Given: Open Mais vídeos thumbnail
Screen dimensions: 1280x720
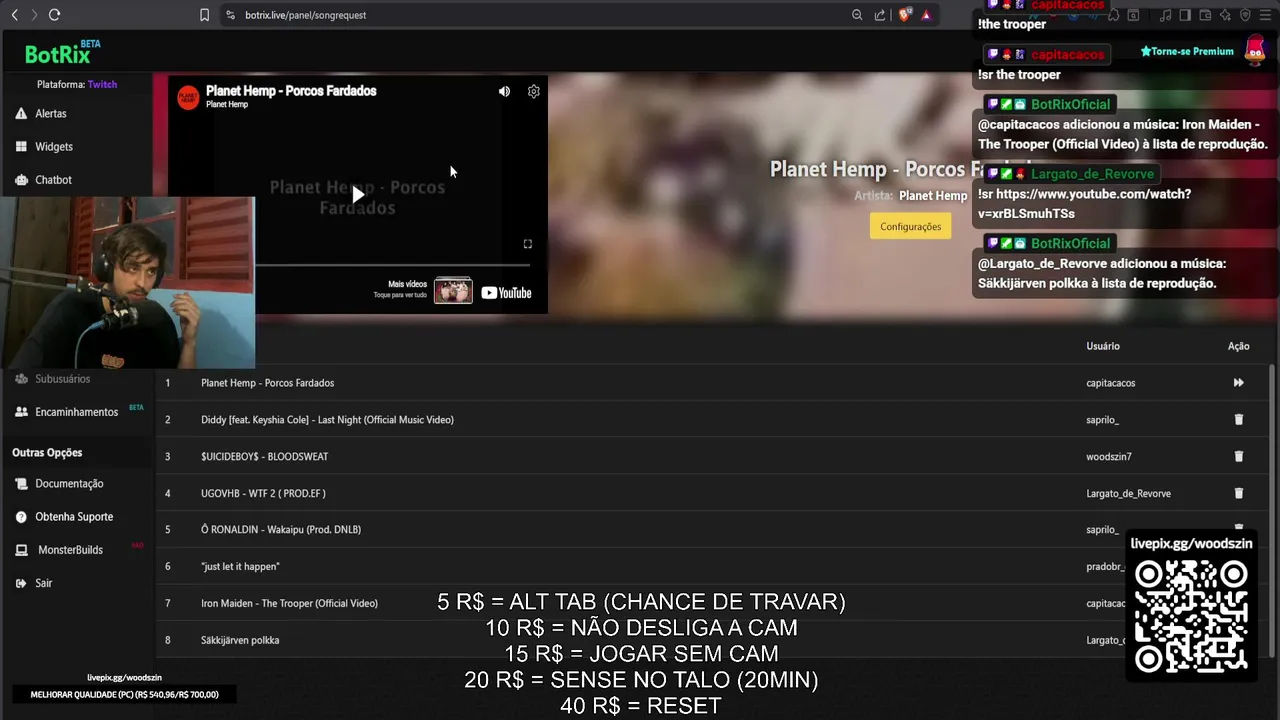Looking at the screenshot, I should (x=453, y=291).
